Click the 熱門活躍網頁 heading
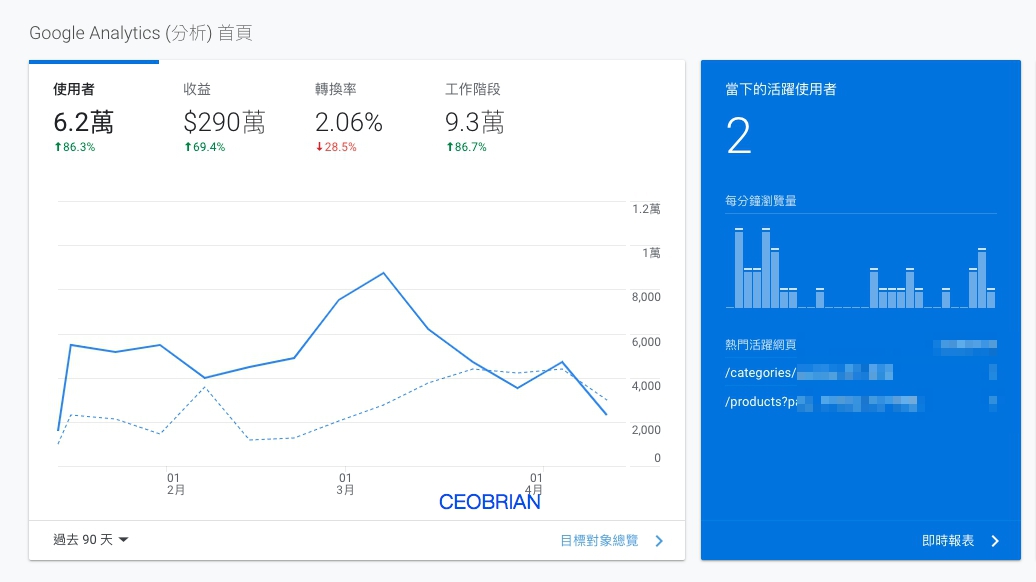Image resolution: width=1036 pixels, height=582 pixels. click(x=760, y=344)
